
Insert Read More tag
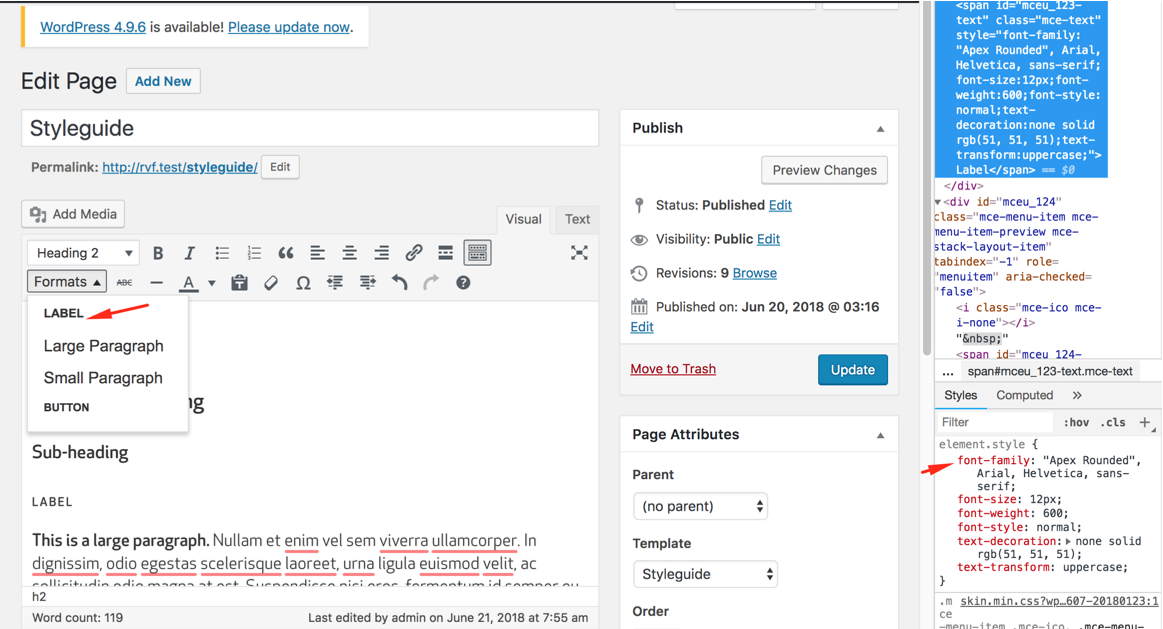coord(446,253)
